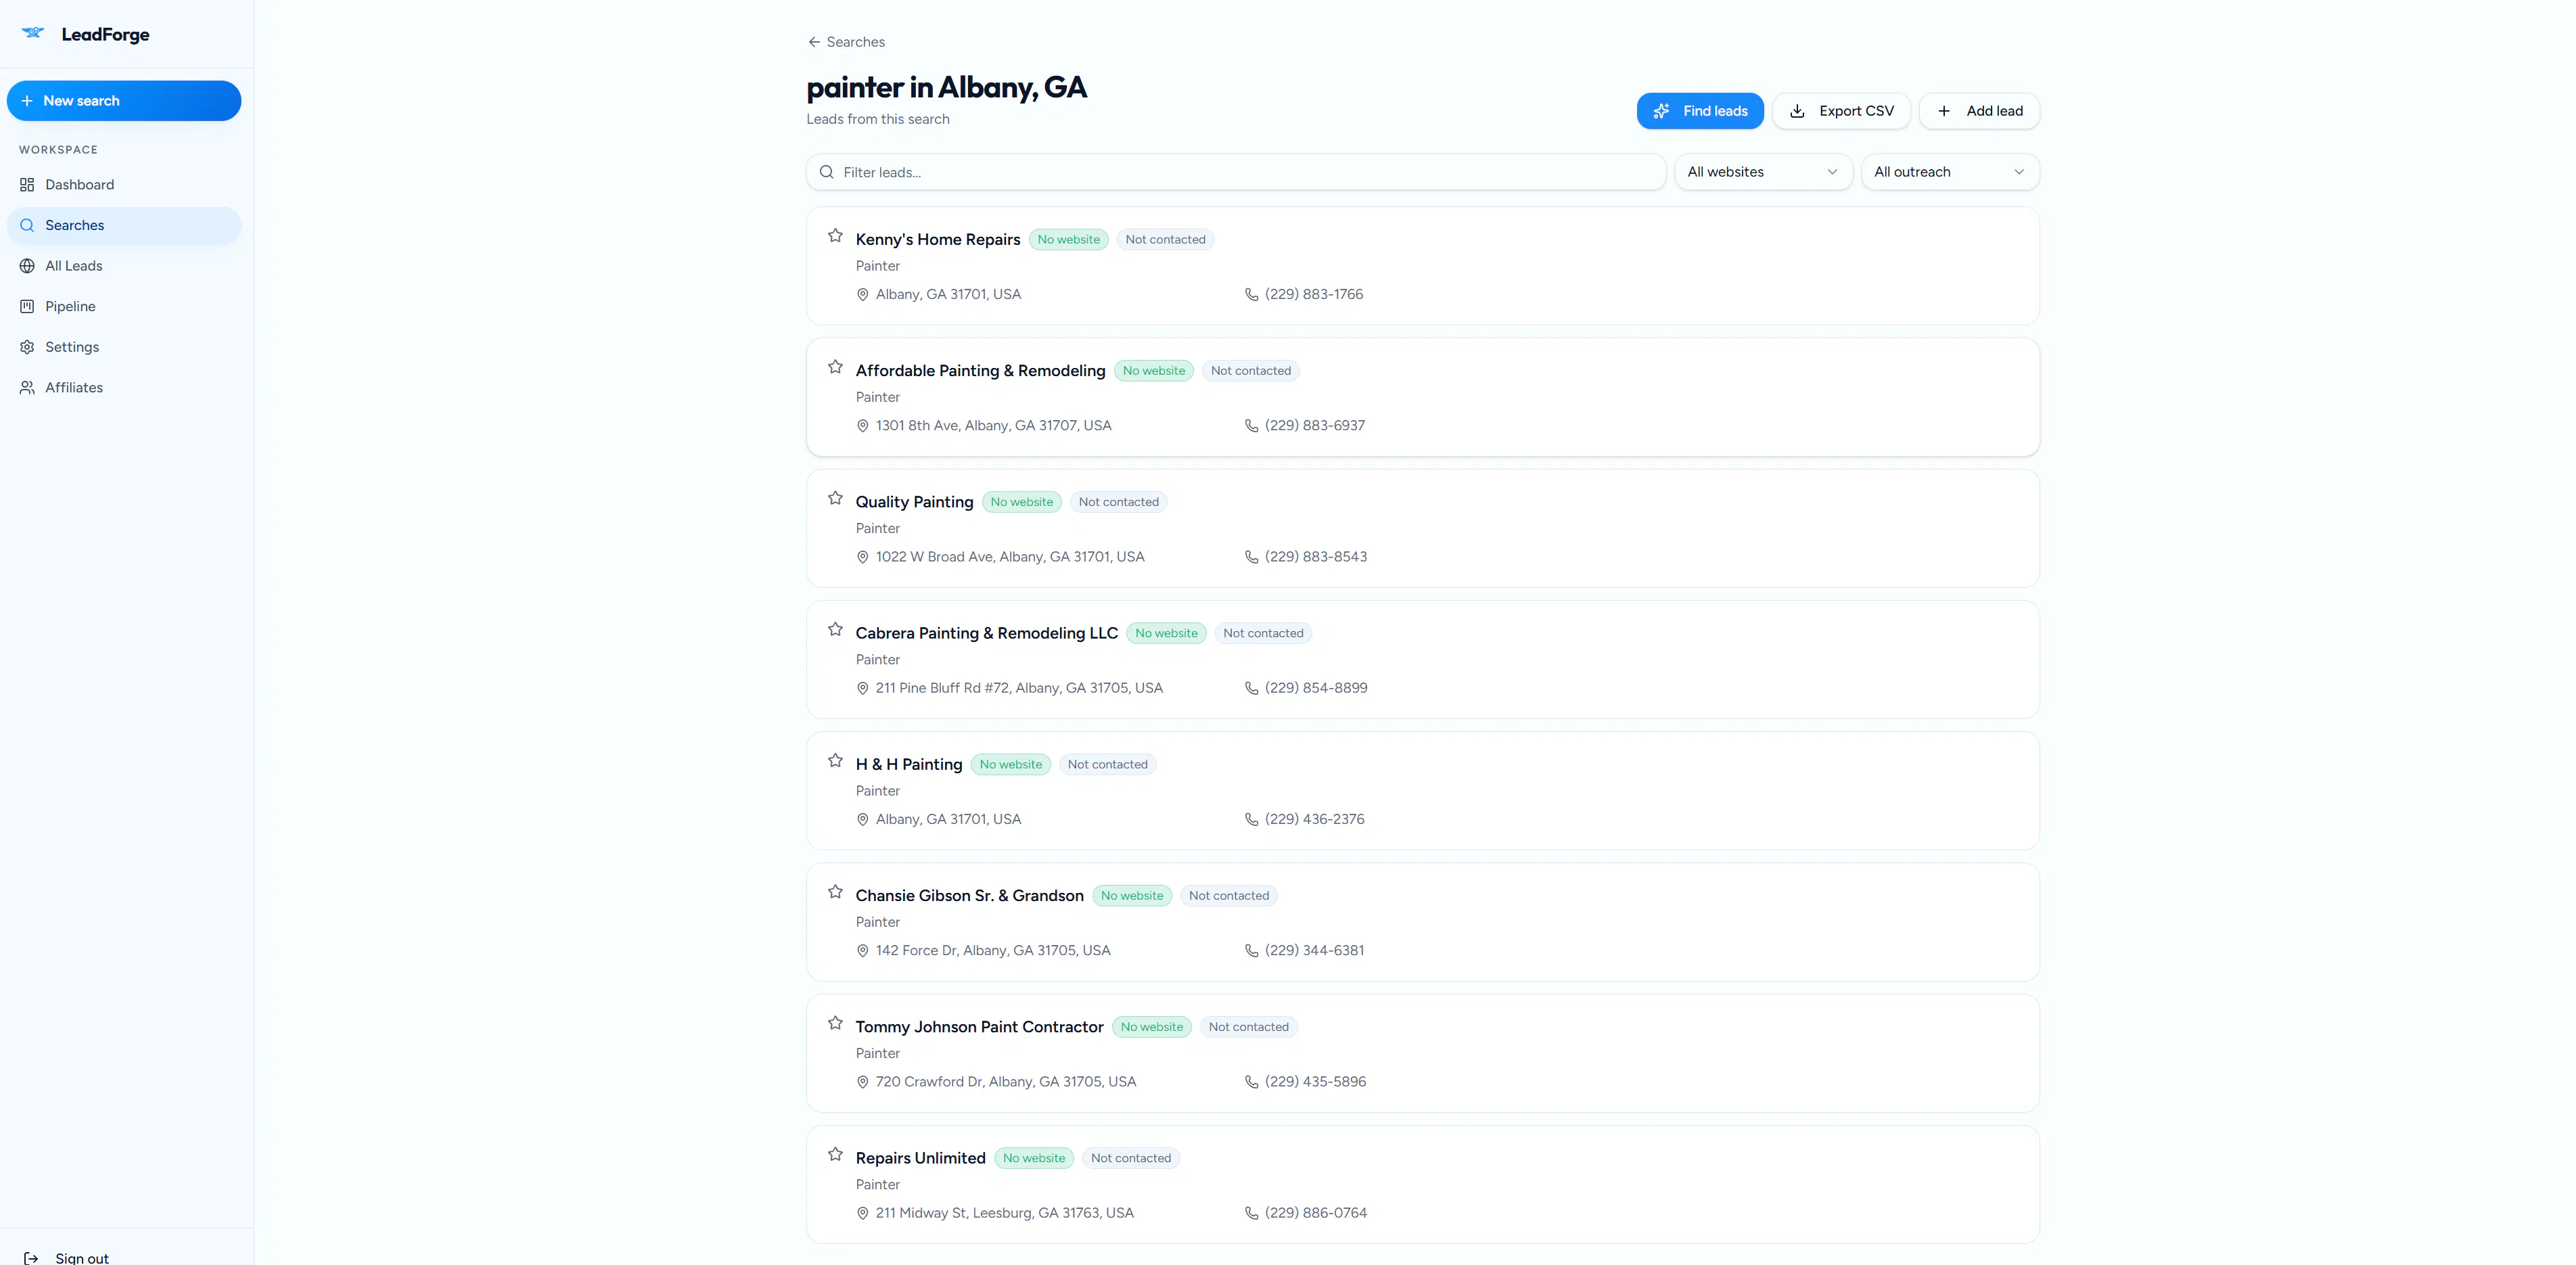Click the phone icon for Tommy Johnson Paint Contractor
The height and width of the screenshot is (1265, 2576).
pos(1251,1082)
